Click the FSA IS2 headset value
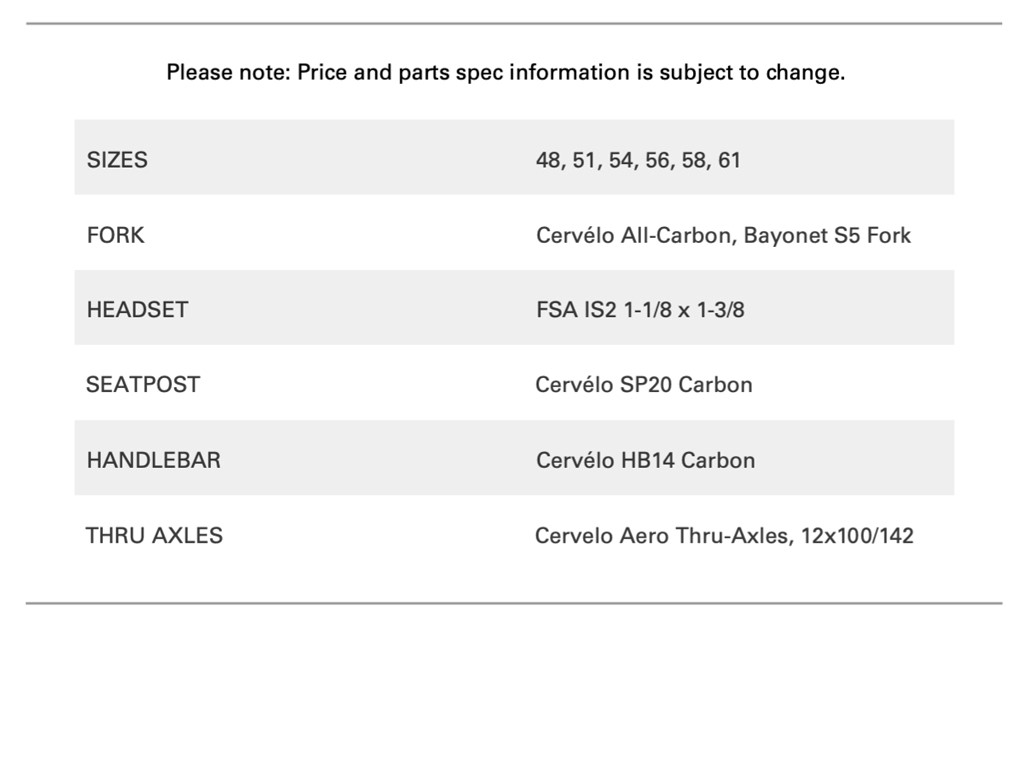The width and height of the screenshot is (1024, 768). click(640, 310)
